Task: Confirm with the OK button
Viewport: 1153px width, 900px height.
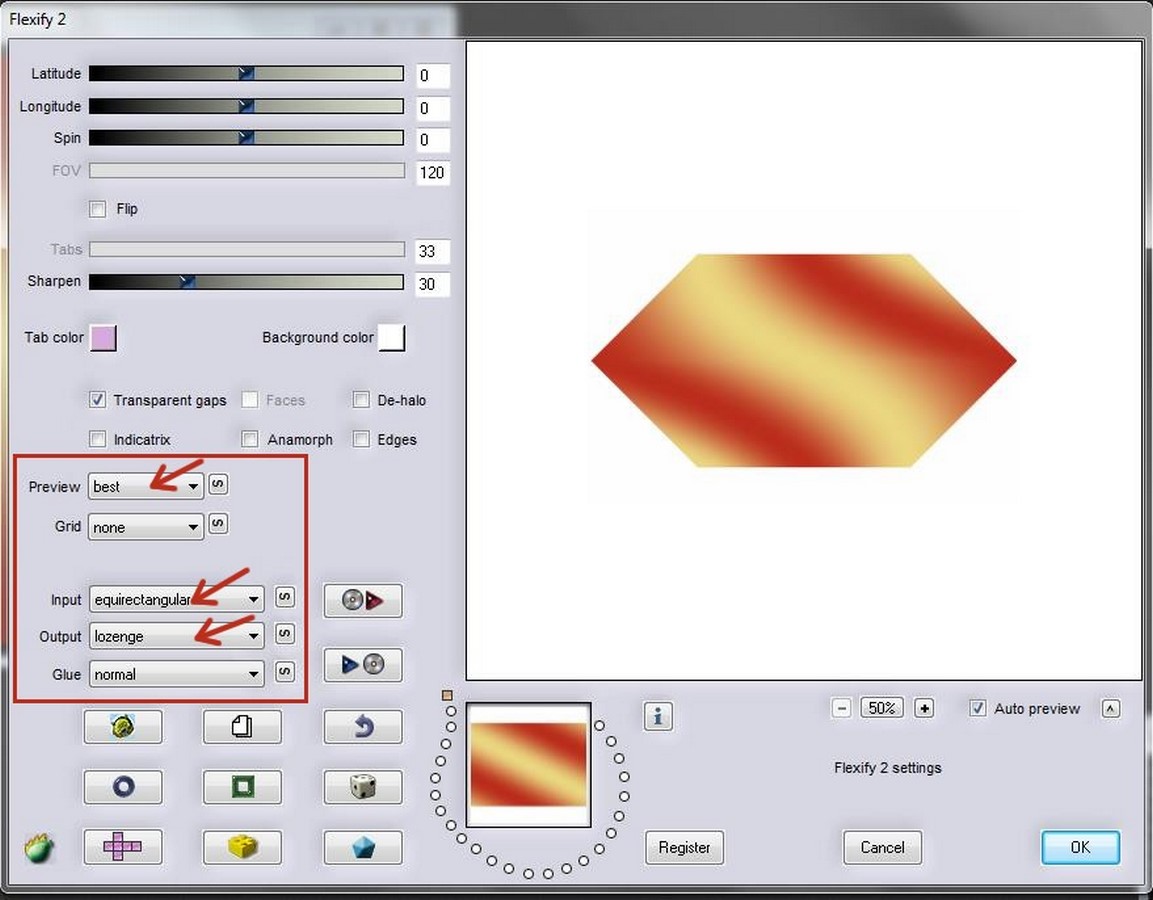Action: click(x=1080, y=848)
